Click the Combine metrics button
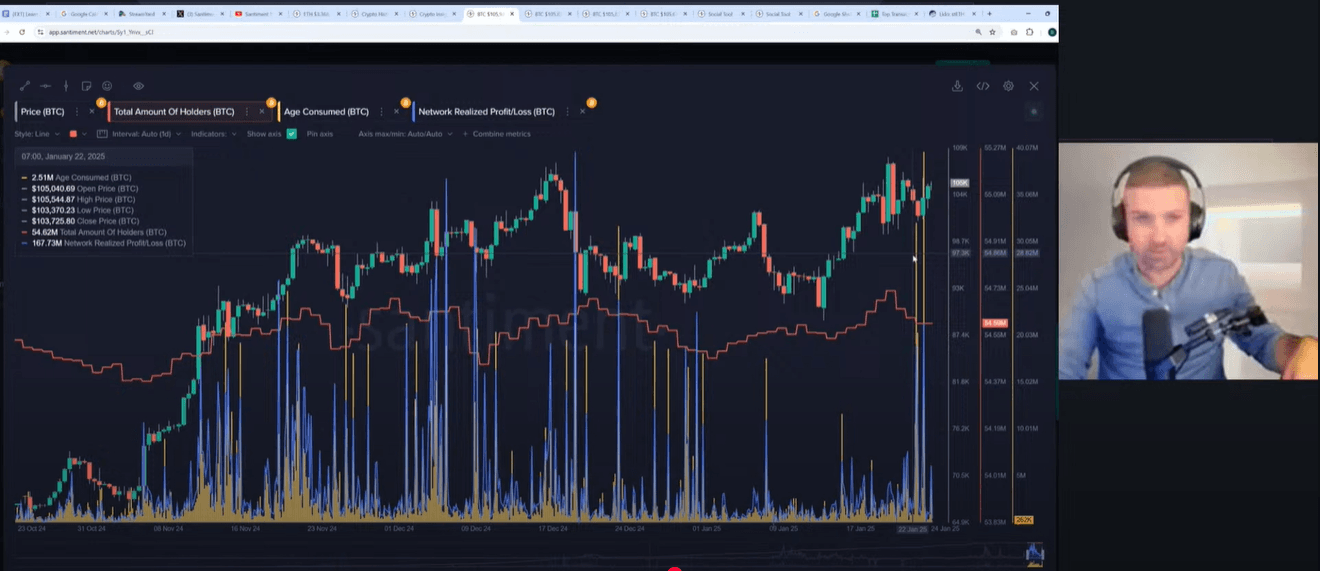The height and width of the screenshot is (571, 1320). 501,134
